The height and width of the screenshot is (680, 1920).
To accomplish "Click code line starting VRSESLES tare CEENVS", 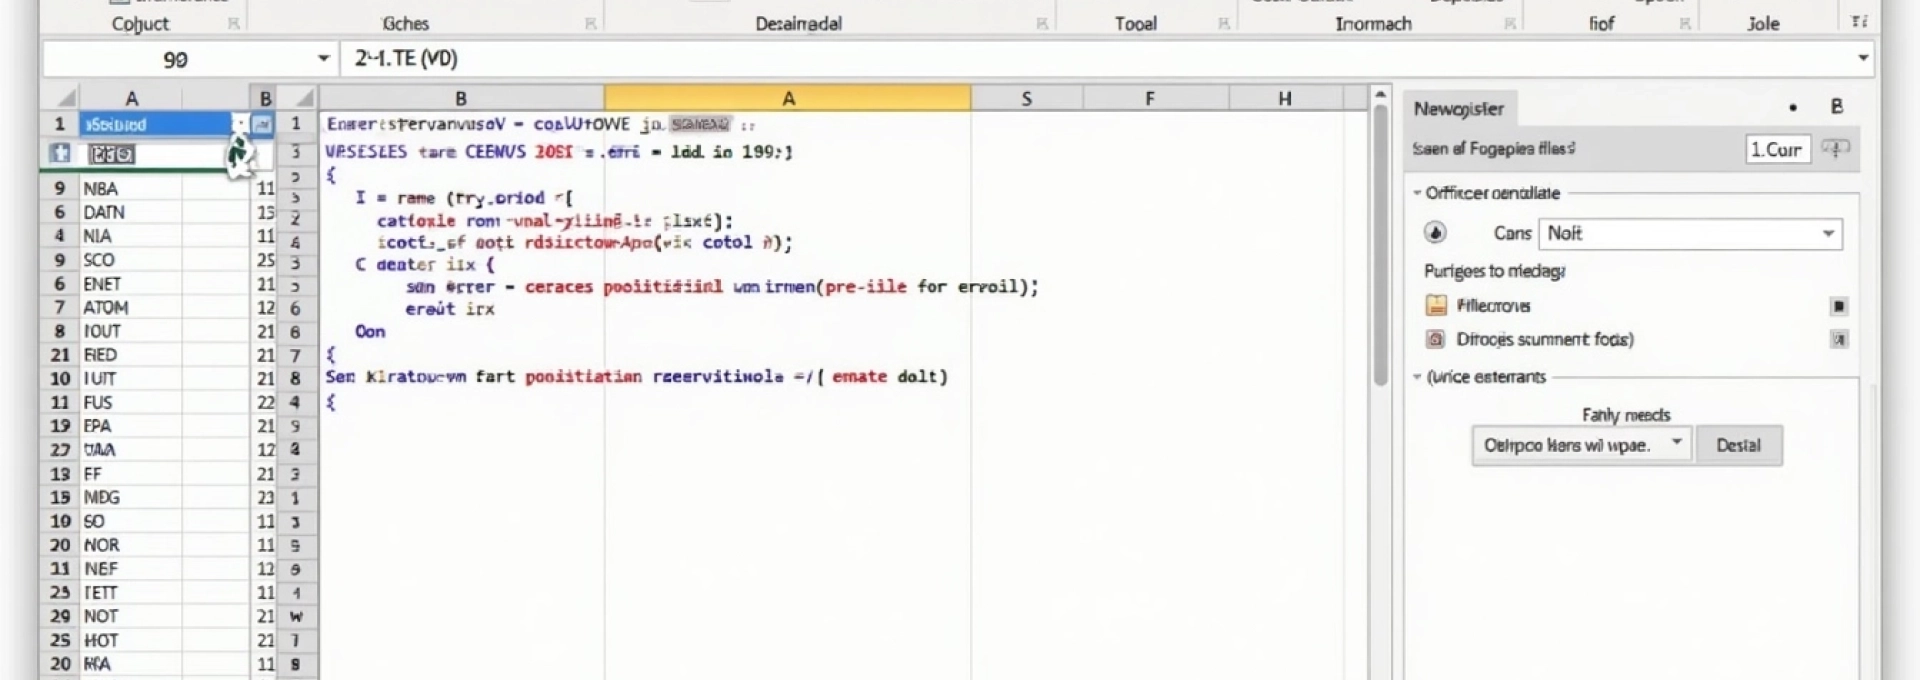I will (x=558, y=152).
